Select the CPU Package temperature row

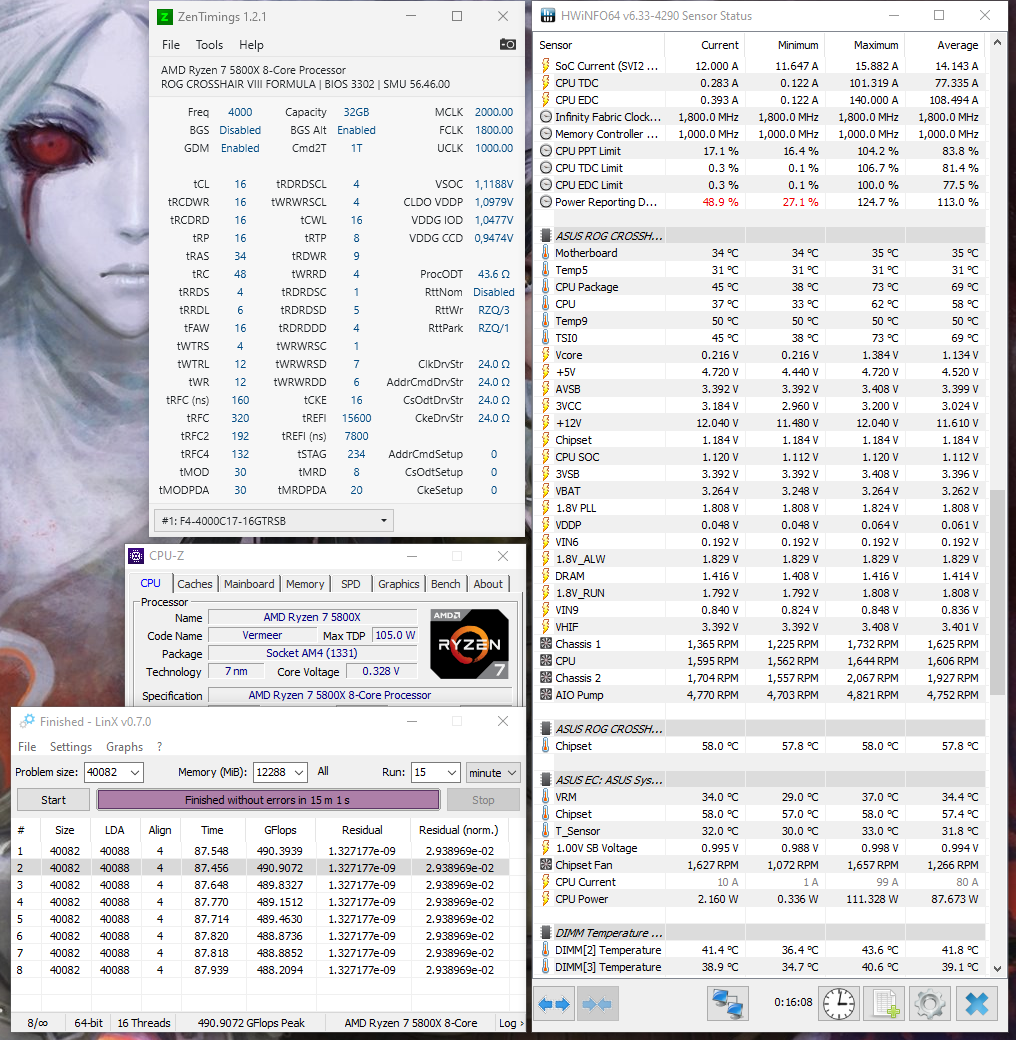coord(761,287)
